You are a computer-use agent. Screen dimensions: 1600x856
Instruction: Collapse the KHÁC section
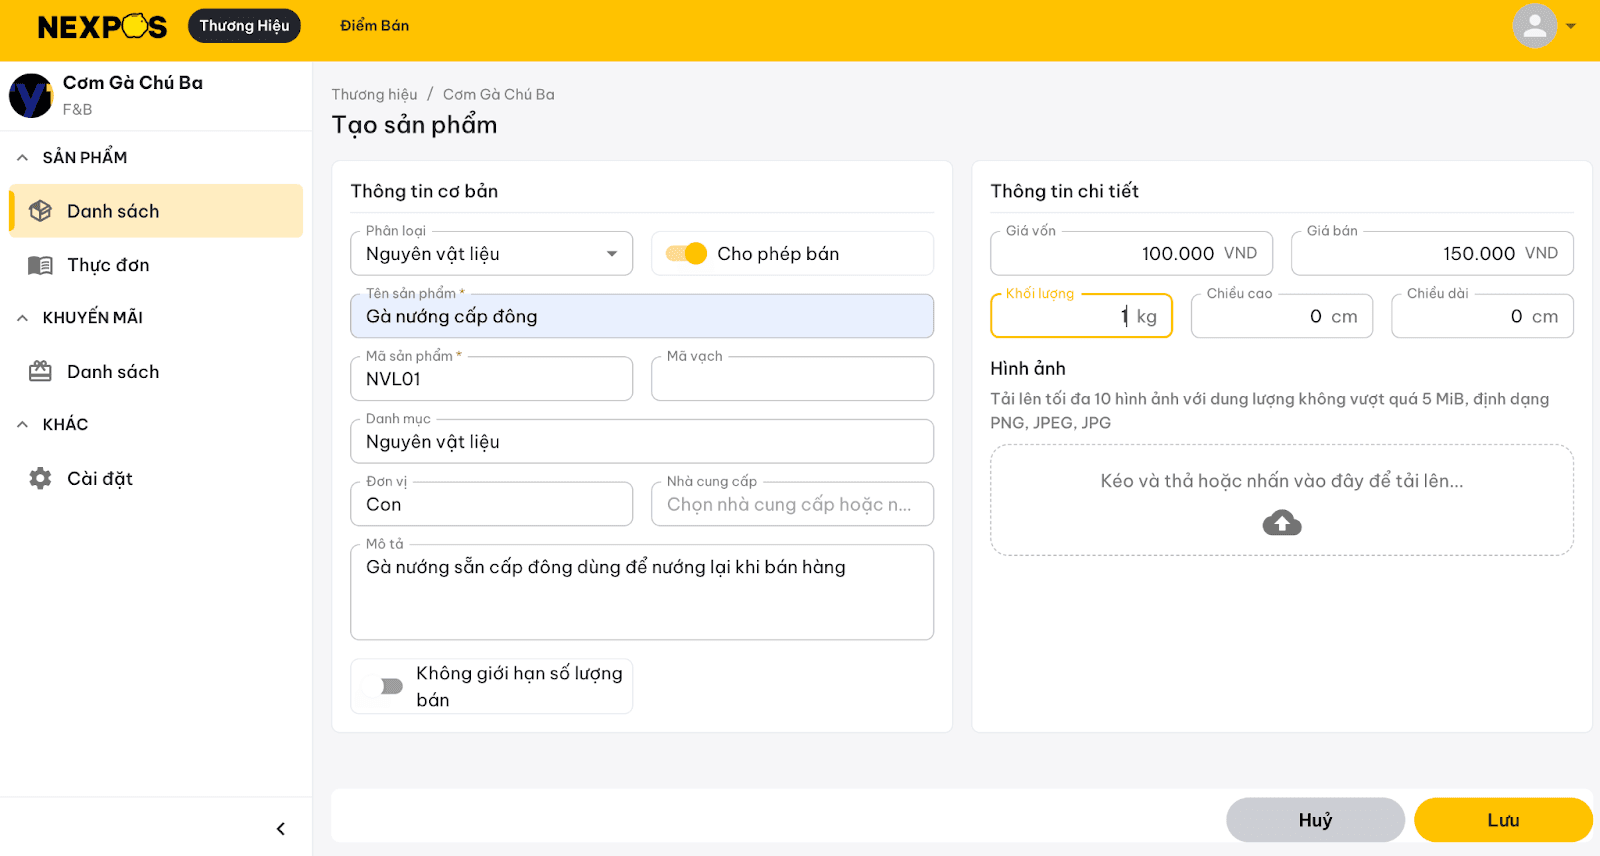tap(22, 424)
